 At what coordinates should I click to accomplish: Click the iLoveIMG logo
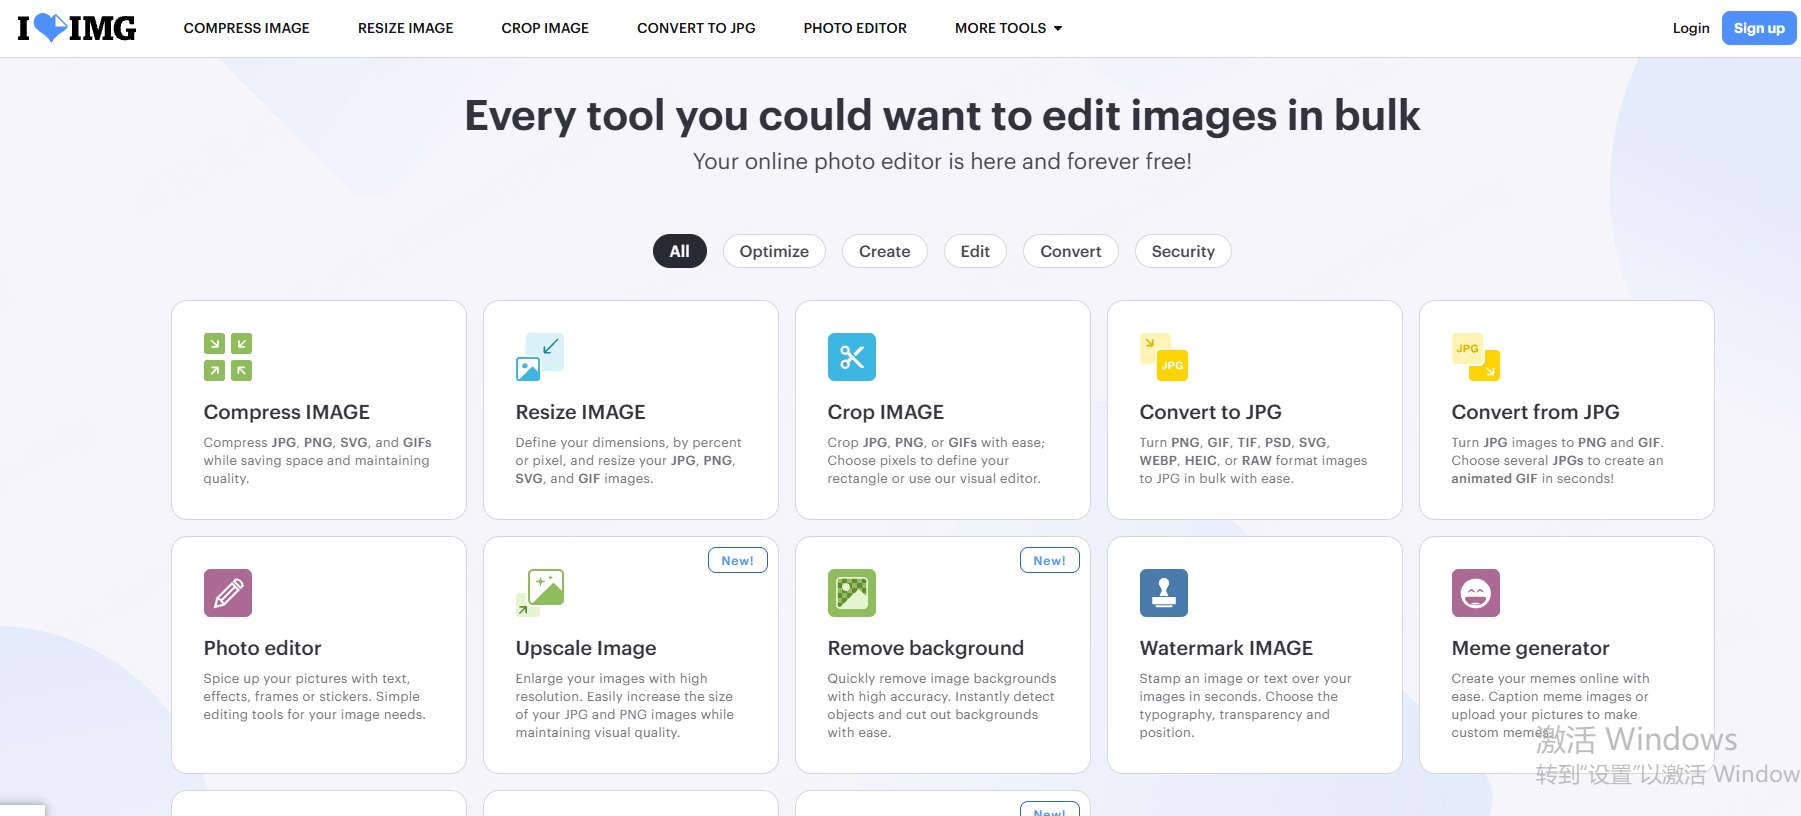click(77, 28)
